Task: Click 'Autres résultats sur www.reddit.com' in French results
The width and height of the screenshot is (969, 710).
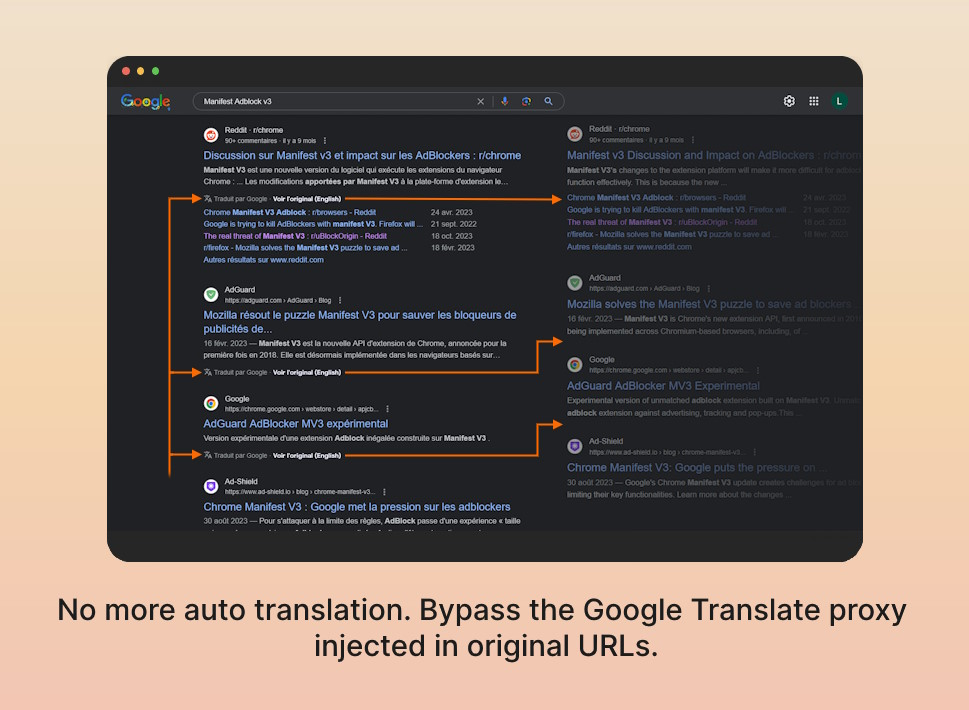Action: [x=263, y=260]
